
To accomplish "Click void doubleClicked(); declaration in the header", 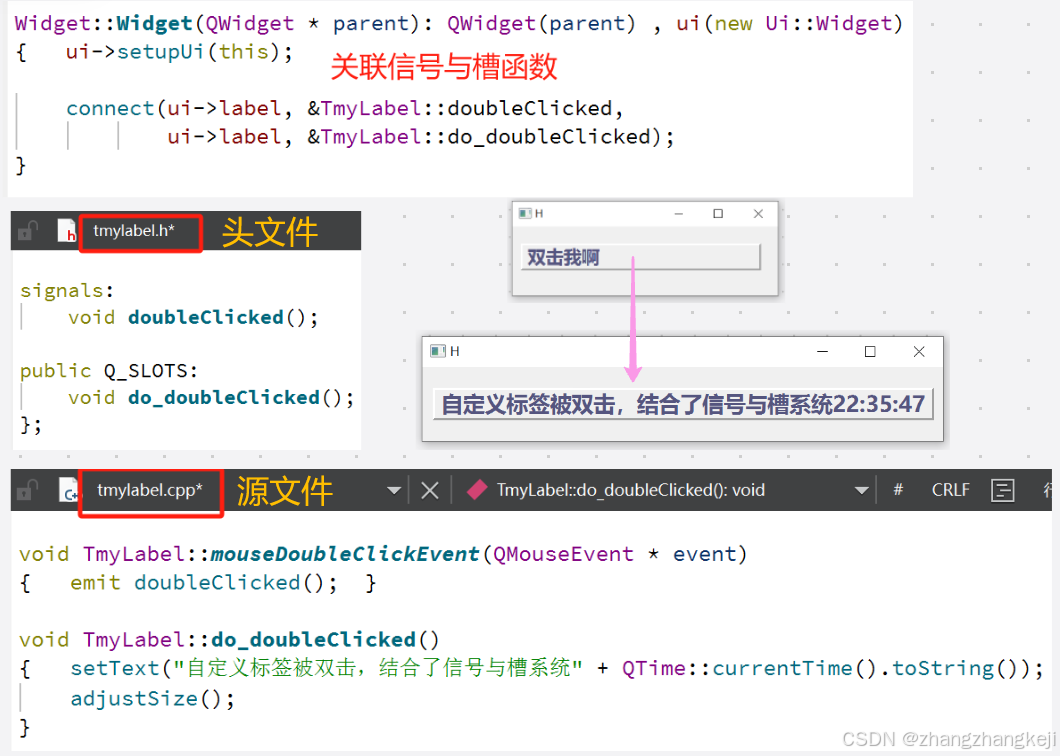I will point(193,318).
